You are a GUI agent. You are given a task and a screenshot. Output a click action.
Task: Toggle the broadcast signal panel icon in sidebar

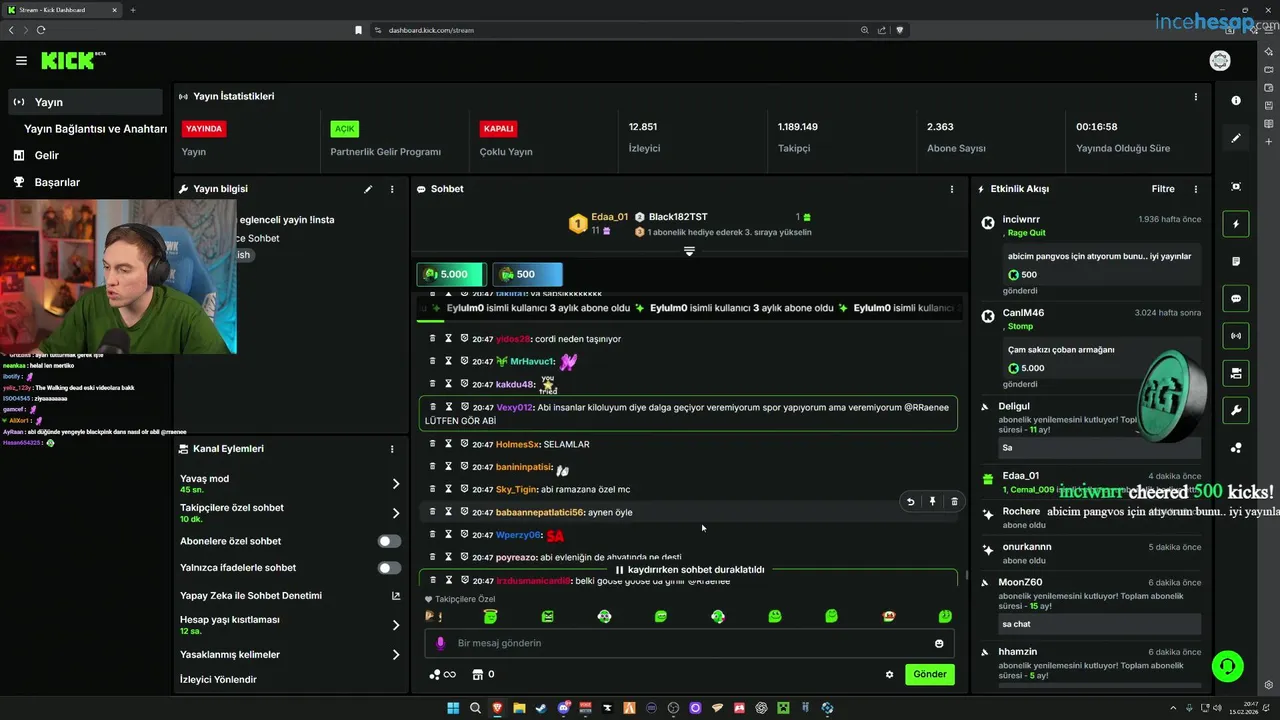tap(1236, 336)
